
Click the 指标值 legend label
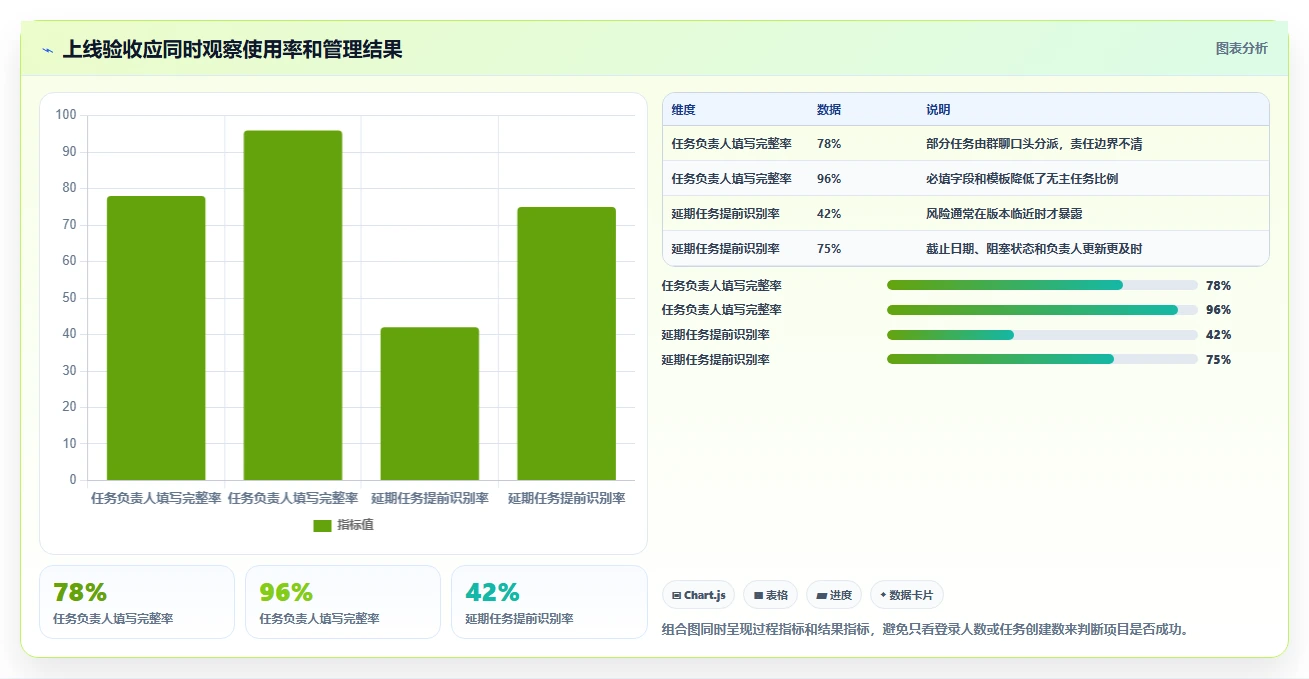(x=356, y=525)
